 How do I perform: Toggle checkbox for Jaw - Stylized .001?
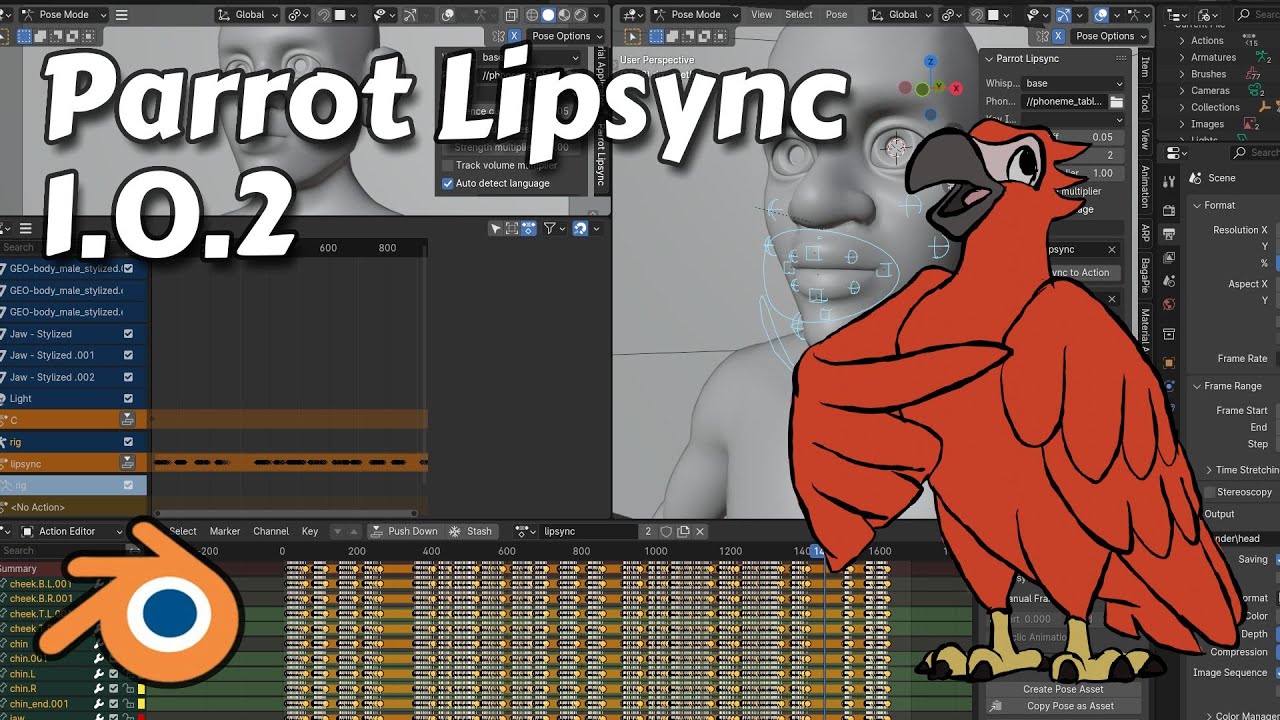click(x=128, y=355)
